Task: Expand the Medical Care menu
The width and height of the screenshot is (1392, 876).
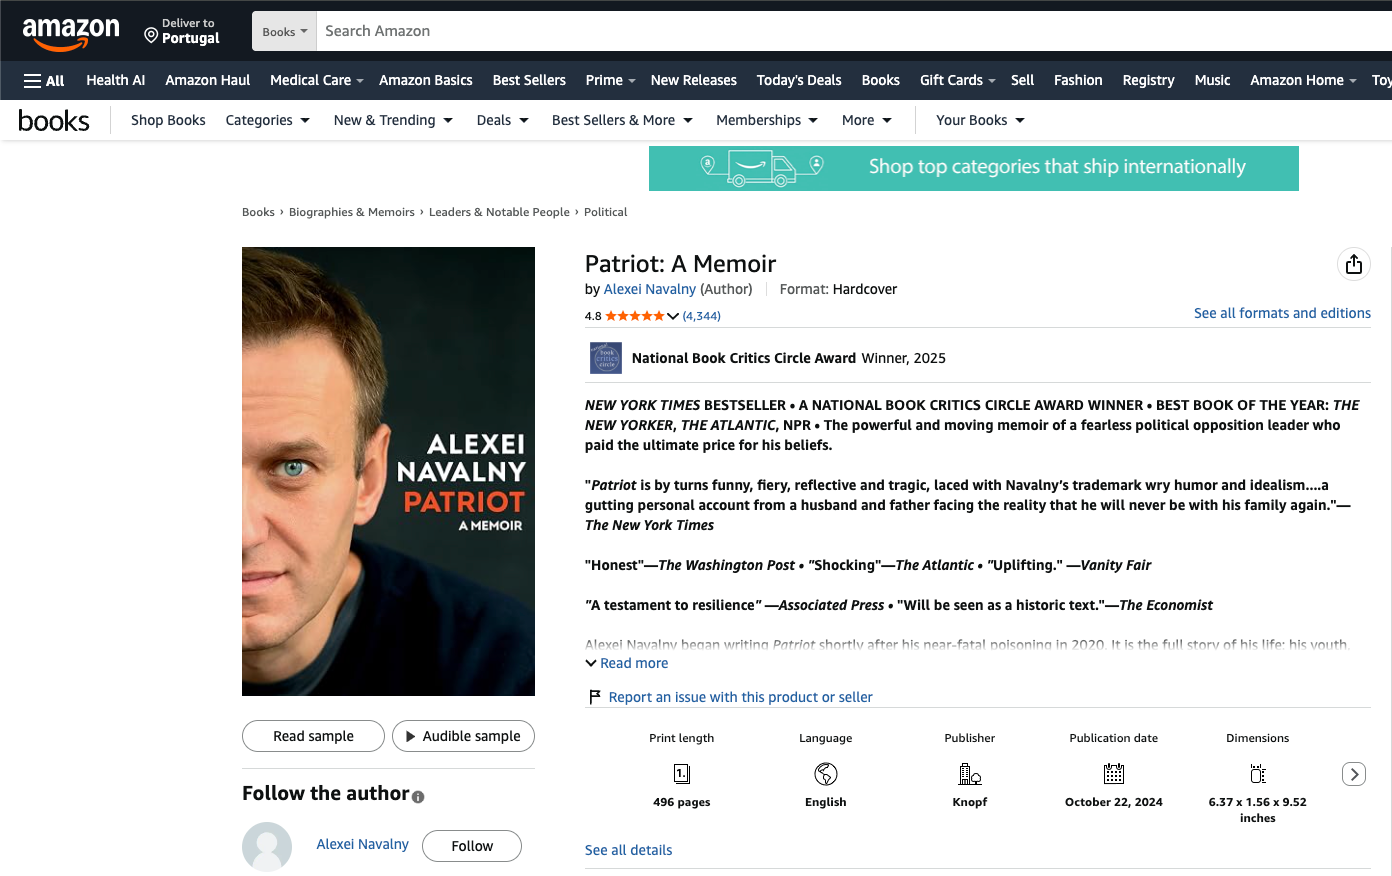Action: (x=316, y=80)
